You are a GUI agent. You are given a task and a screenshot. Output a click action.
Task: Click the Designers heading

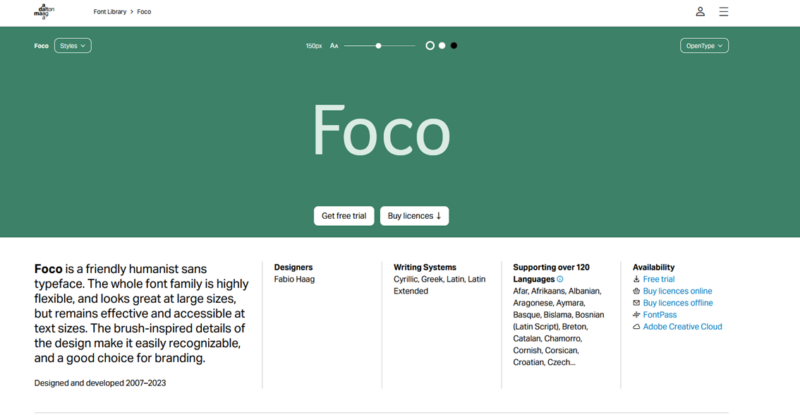click(x=293, y=267)
